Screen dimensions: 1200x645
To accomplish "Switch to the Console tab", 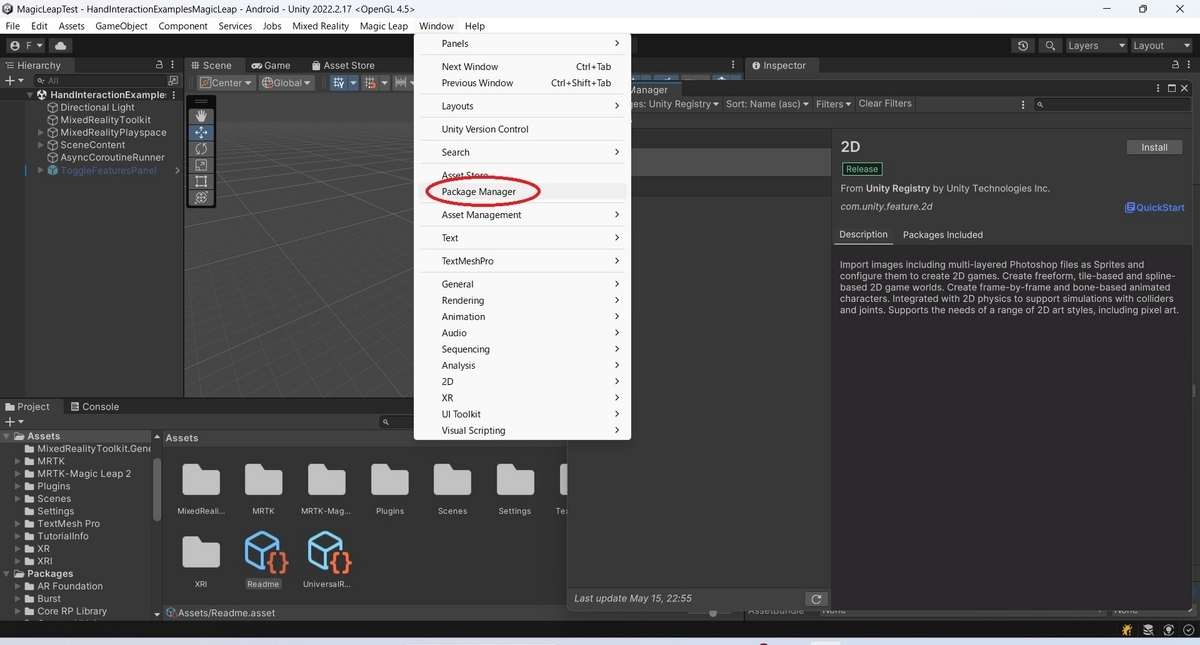I will (x=94, y=407).
